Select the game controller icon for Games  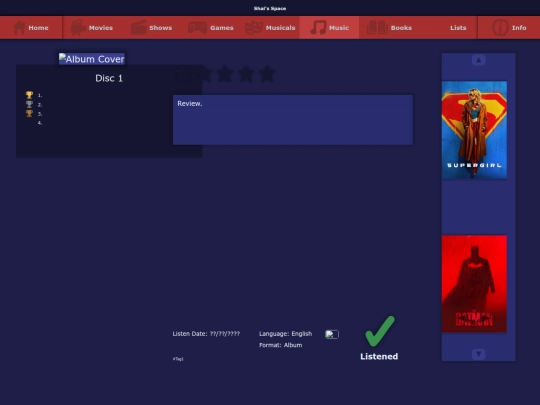(197, 28)
